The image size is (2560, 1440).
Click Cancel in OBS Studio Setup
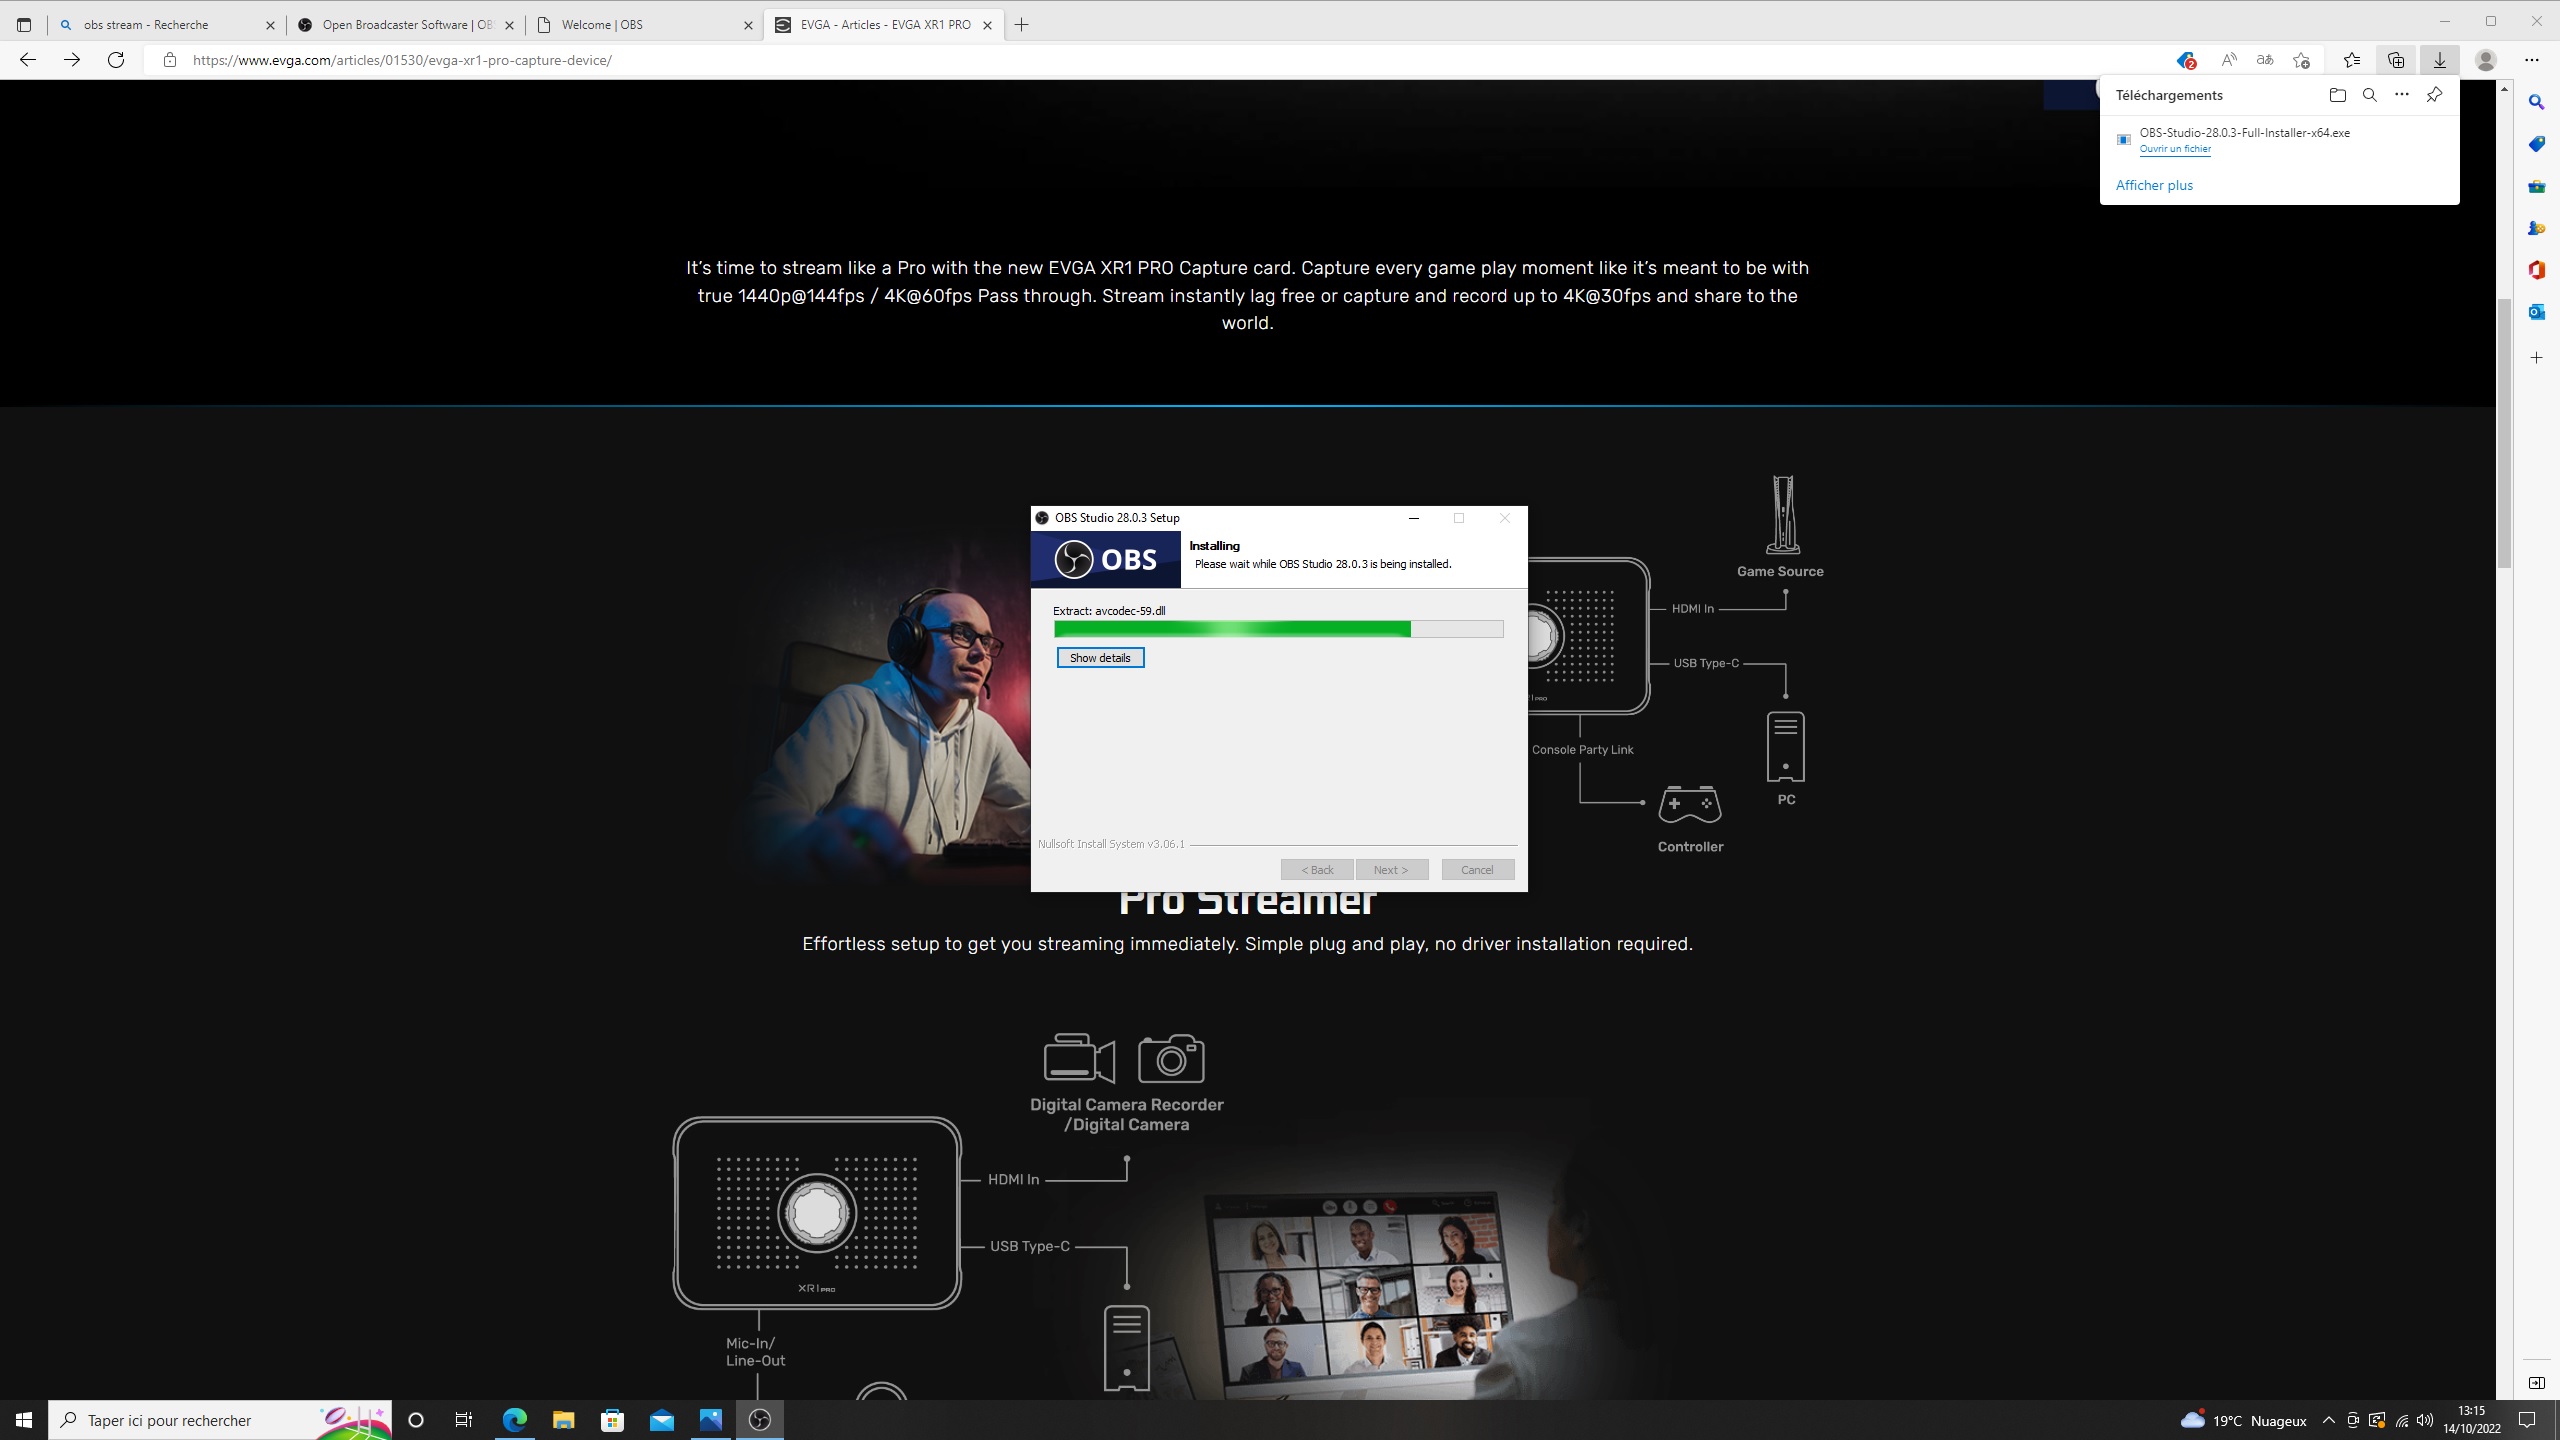point(1477,869)
